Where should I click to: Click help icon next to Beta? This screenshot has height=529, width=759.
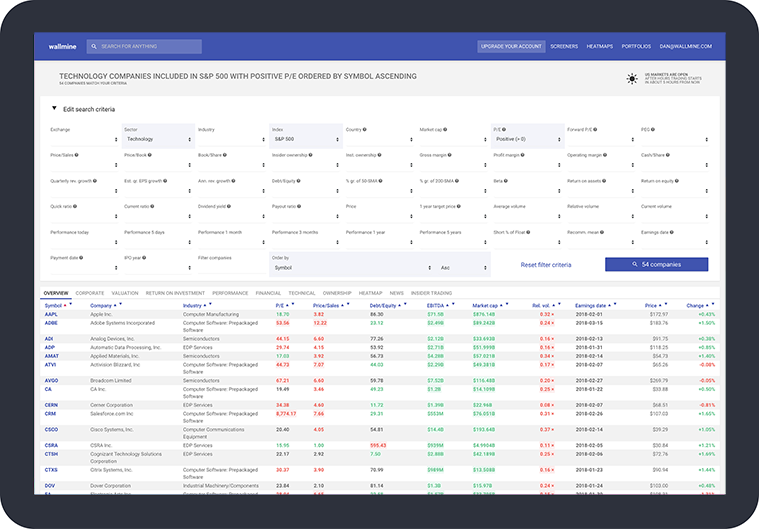pos(506,181)
